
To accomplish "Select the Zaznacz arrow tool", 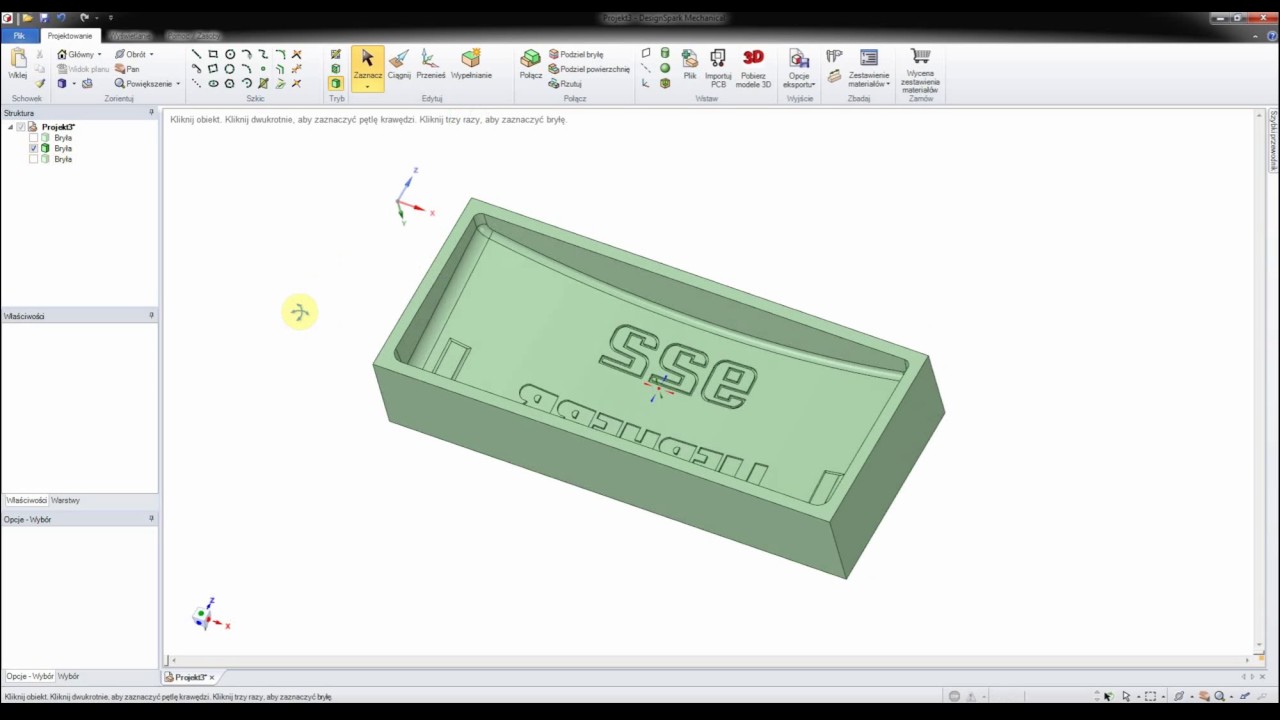I will [x=367, y=66].
